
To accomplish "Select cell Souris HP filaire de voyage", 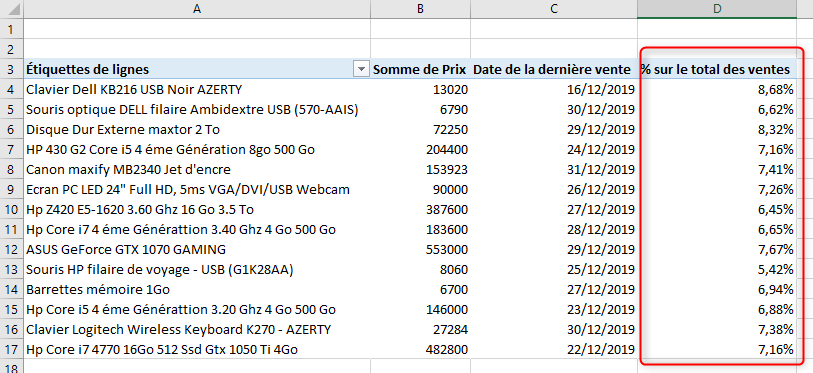I will (197, 270).
